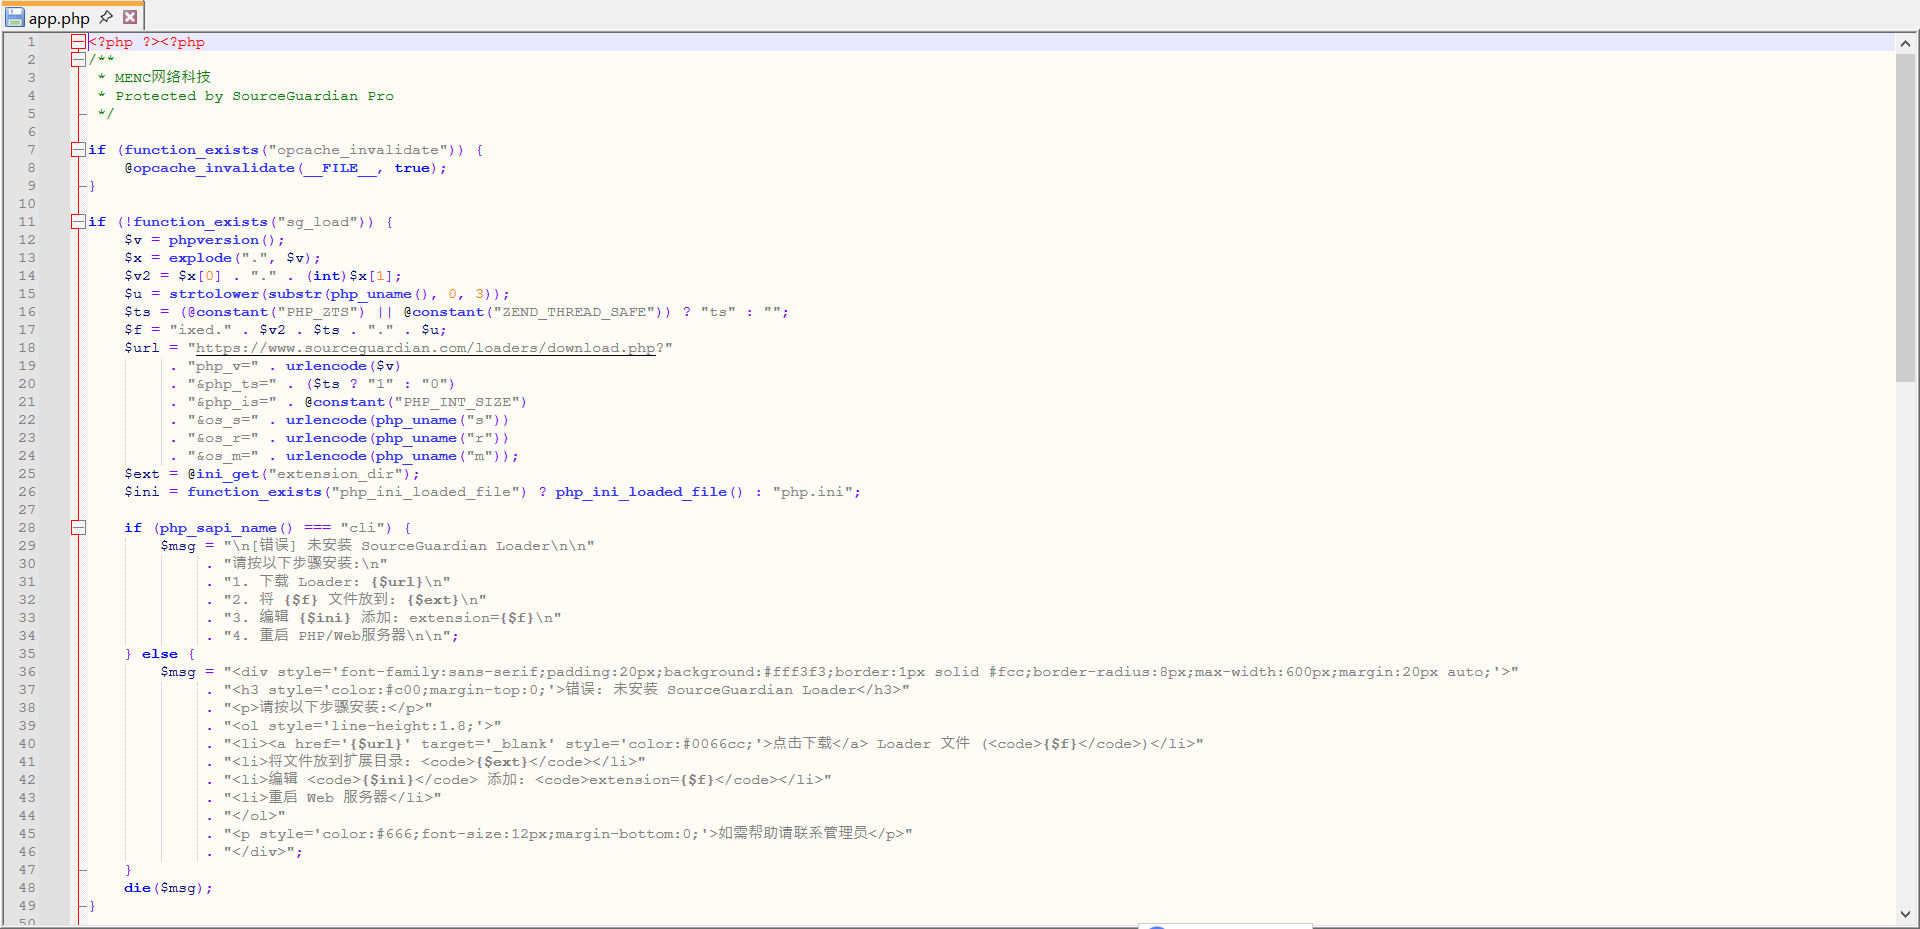Click the '如需帮助请联系管理员' text on line 45
This screenshot has height=929, width=1920.
pyautogui.click(x=793, y=833)
